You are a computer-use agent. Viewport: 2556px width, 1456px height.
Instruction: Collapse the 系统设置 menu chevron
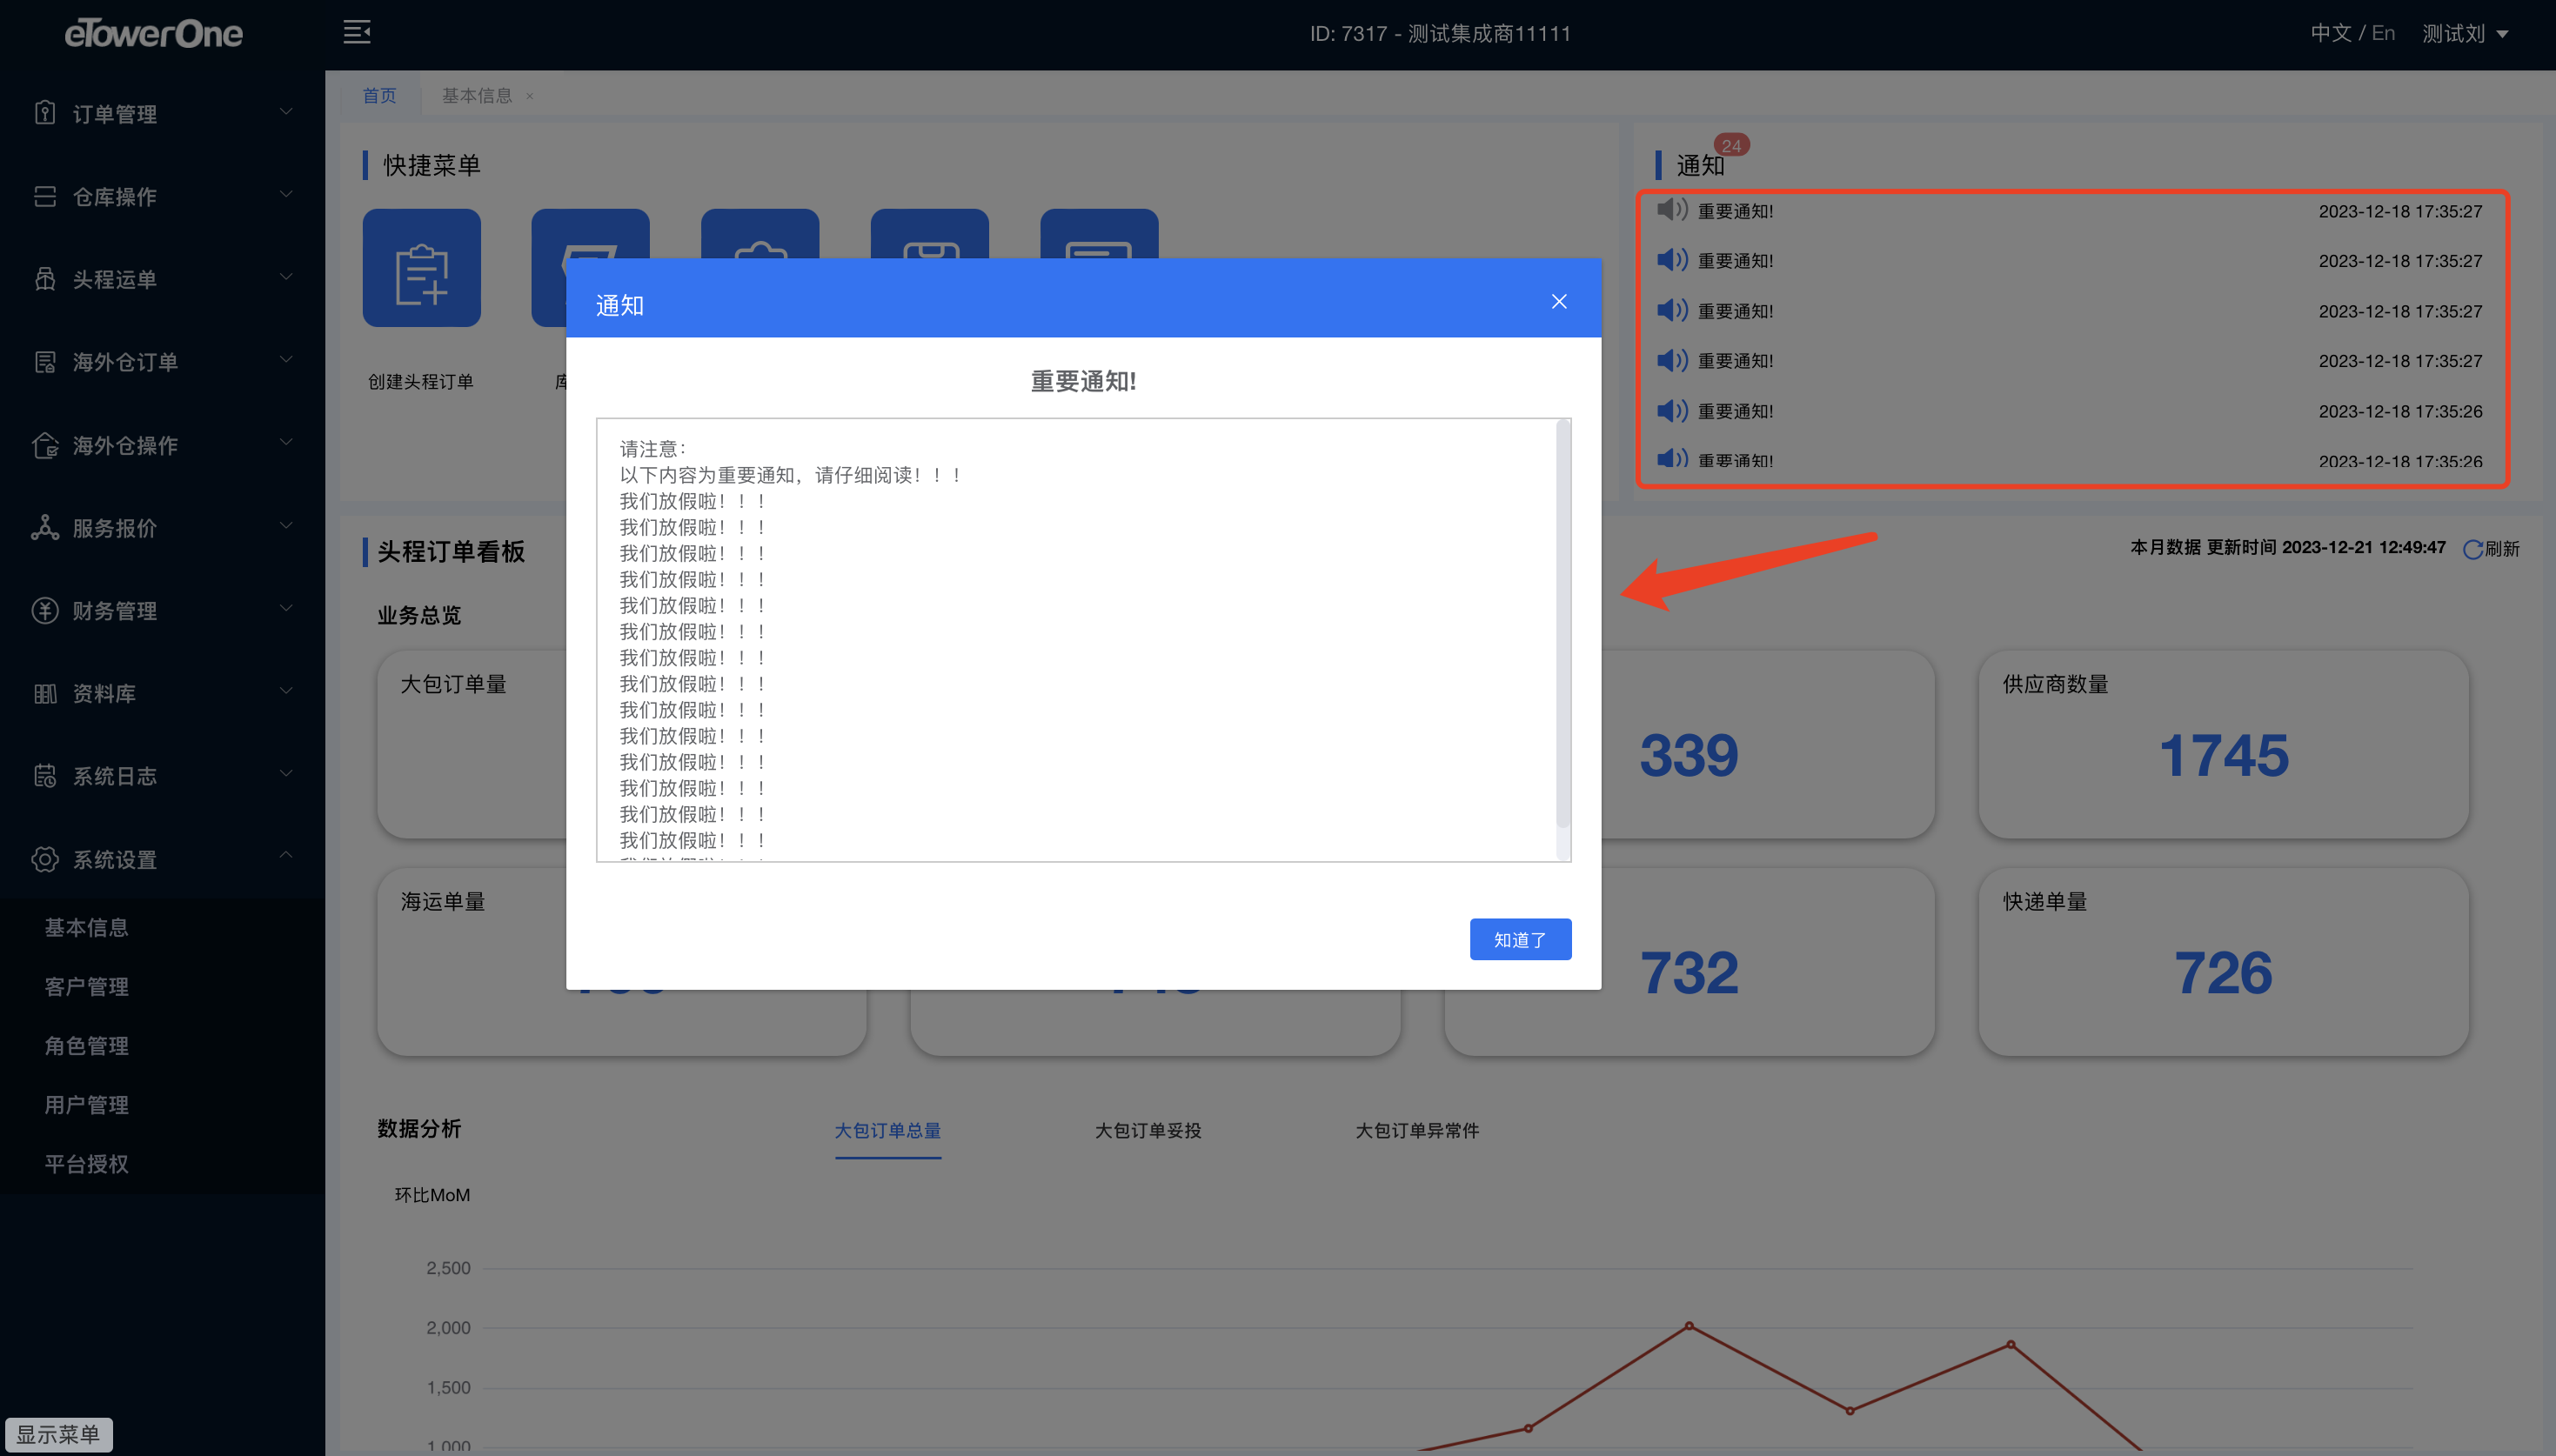286,856
